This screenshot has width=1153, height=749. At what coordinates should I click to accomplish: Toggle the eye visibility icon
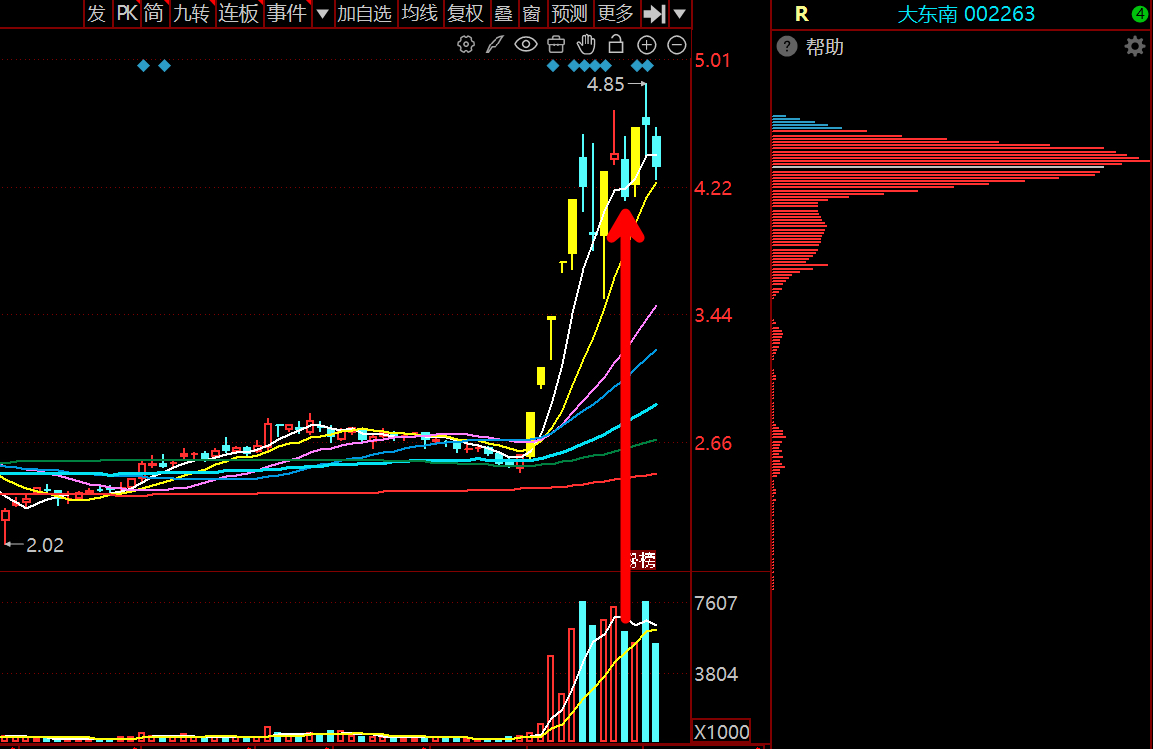[526, 44]
